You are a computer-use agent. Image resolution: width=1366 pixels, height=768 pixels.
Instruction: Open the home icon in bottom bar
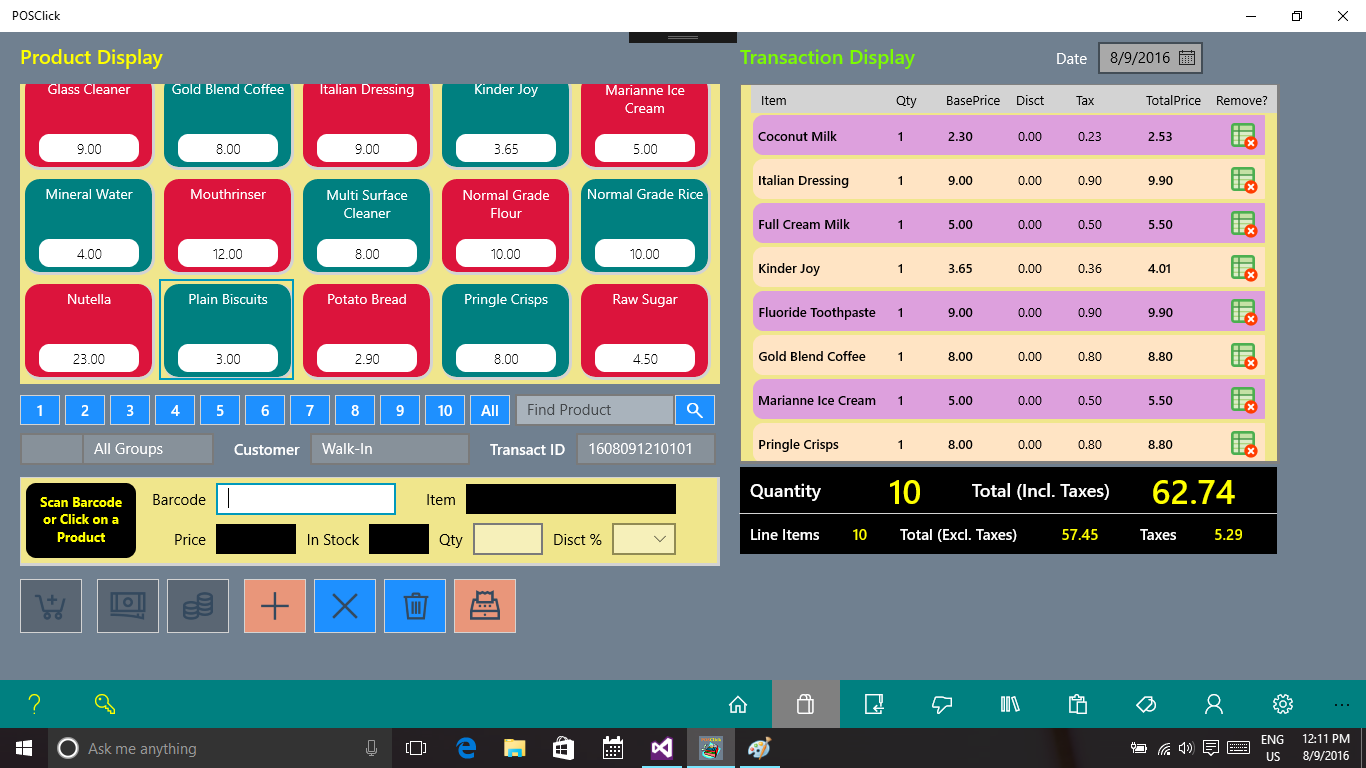738,704
